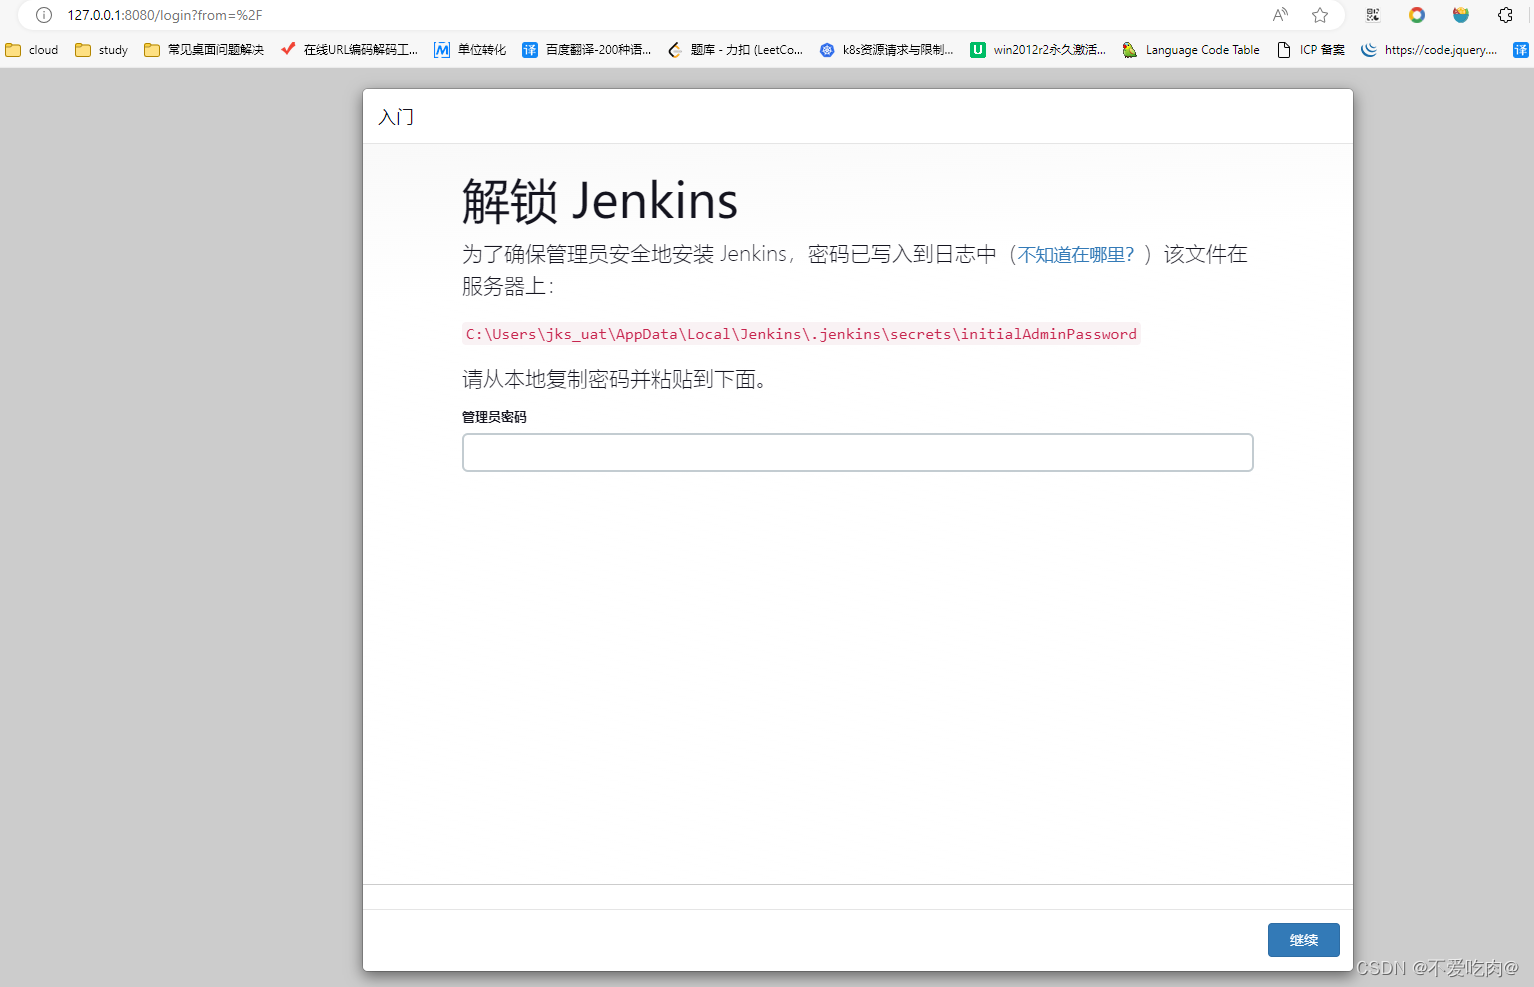Open the win2012r2永久激活 bookmark
Viewport: 1534px width, 987px height.
1038,50
